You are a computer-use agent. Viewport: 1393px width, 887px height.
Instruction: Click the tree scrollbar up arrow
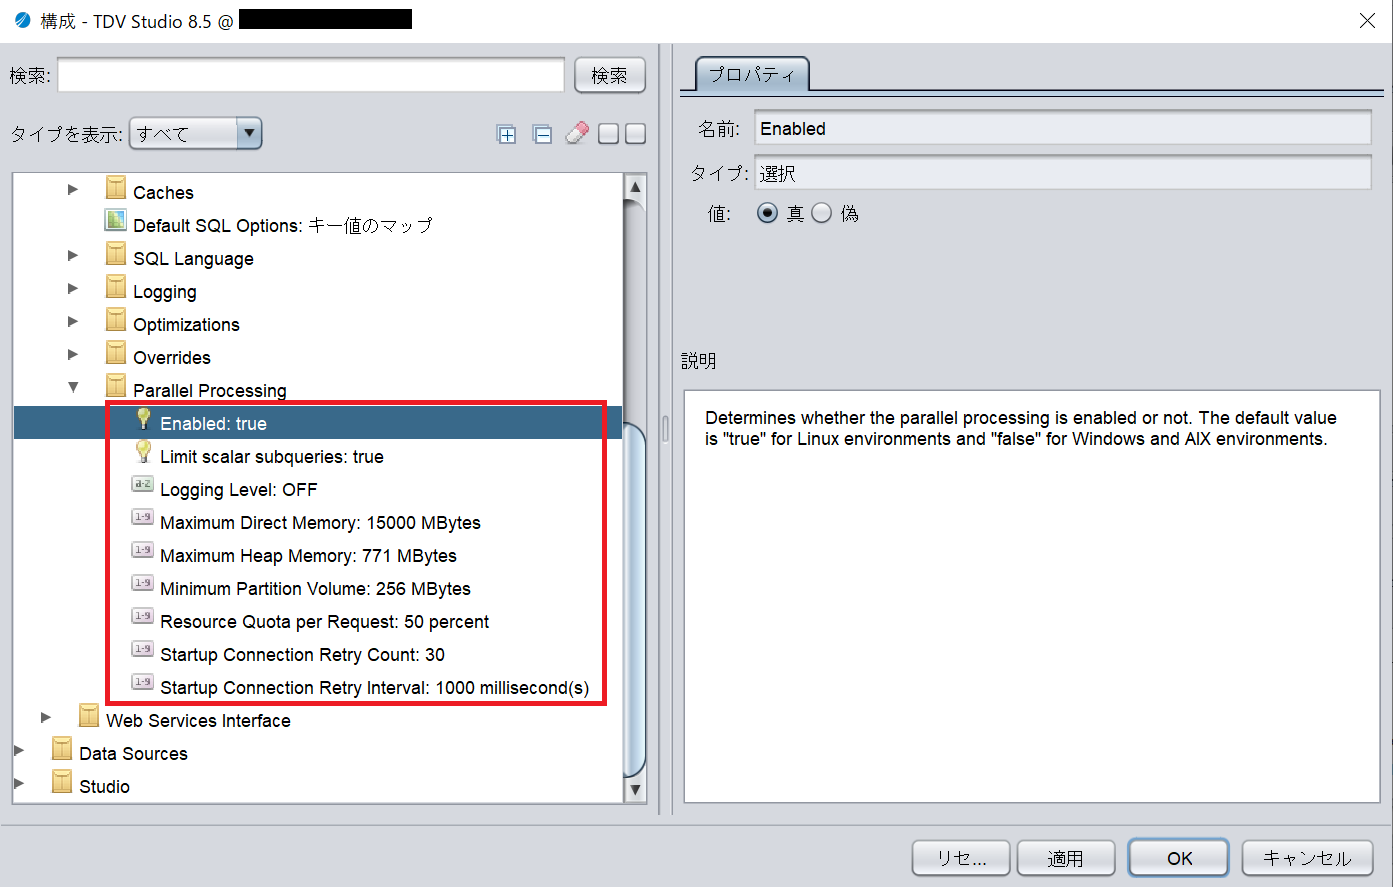(x=635, y=187)
